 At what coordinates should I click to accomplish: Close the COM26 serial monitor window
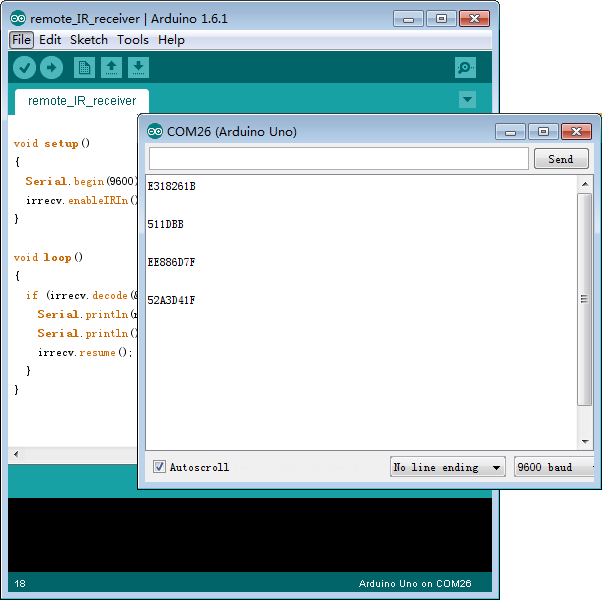tap(576, 132)
